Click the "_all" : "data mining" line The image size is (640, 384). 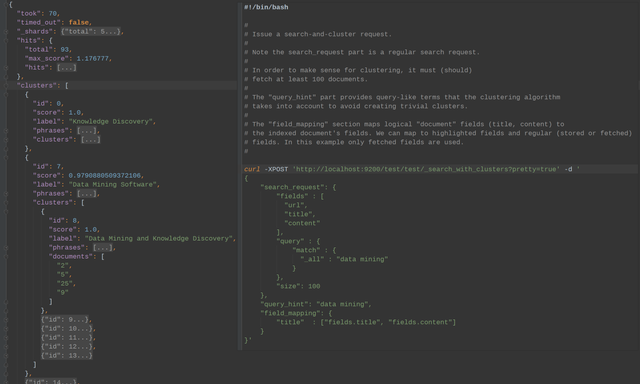click(344, 259)
